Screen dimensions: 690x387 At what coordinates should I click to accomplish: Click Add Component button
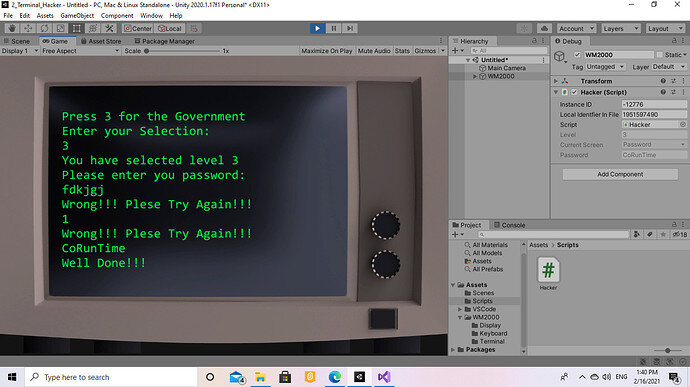[620, 174]
